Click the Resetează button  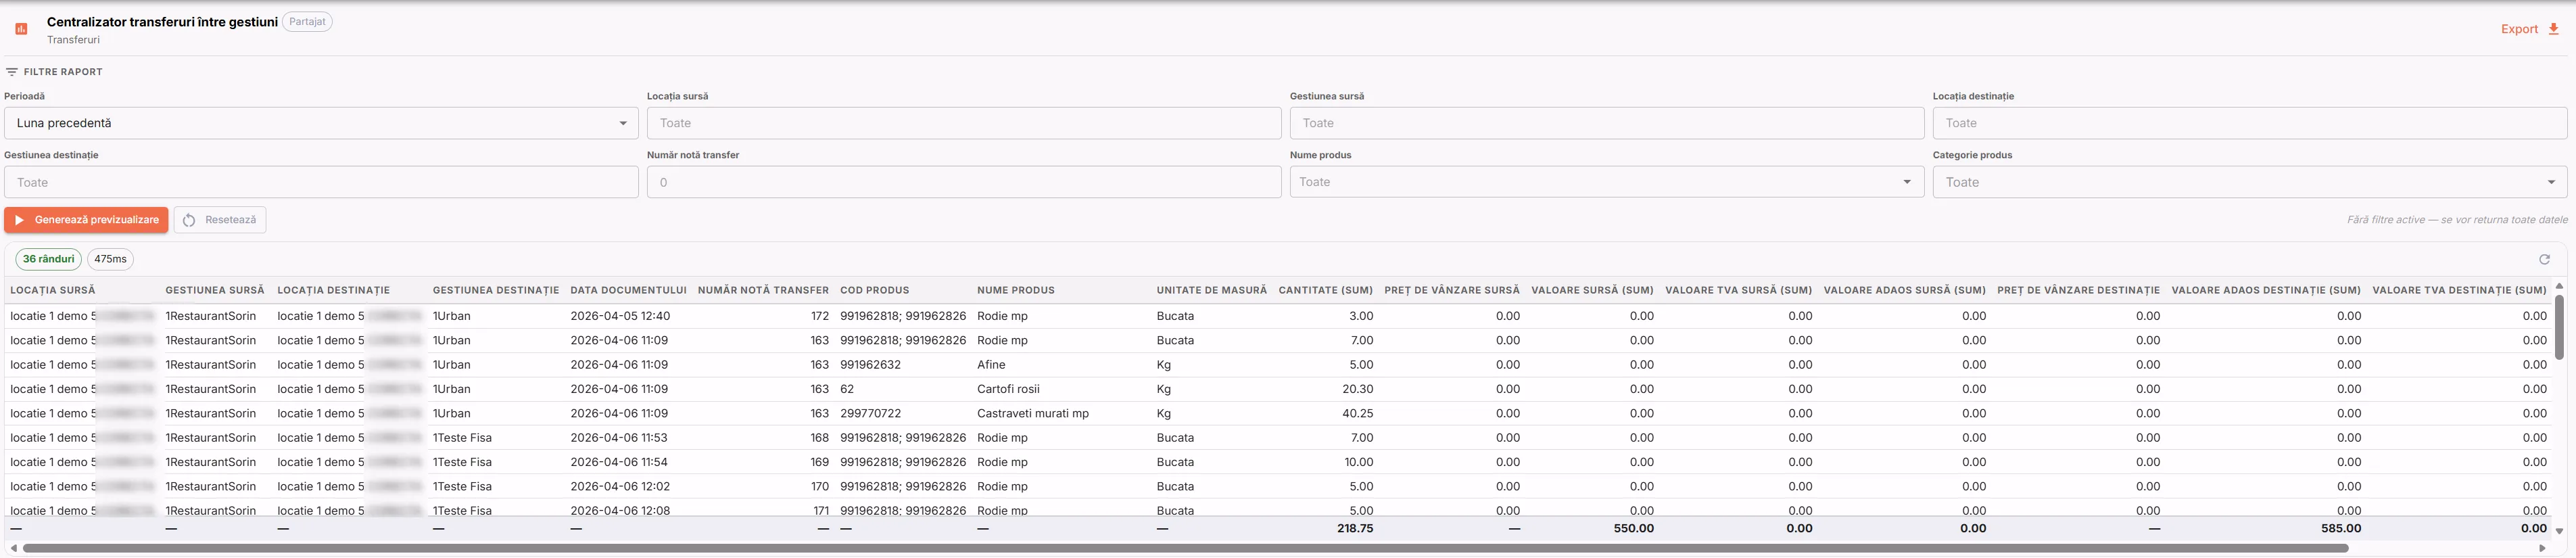pyautogui.click(x=220, y=220)
